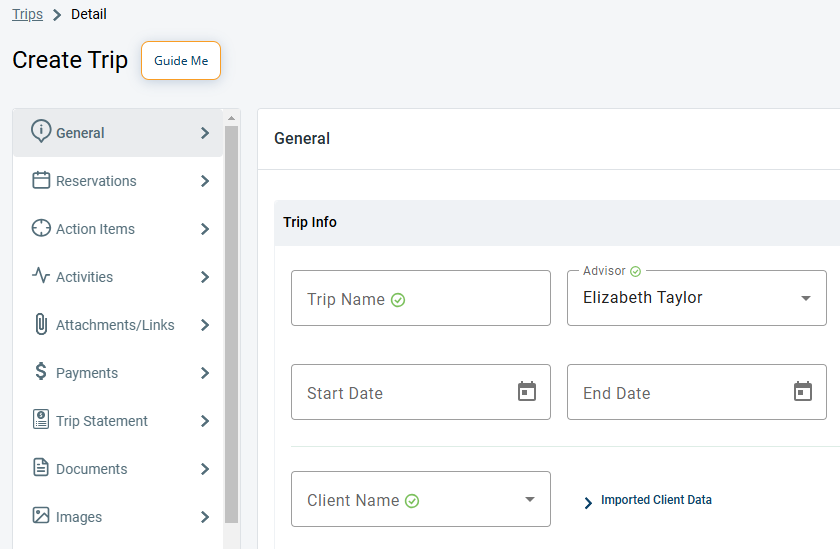Click into the Trip Name field
The image size is (840, 549).
pos(421,298)
